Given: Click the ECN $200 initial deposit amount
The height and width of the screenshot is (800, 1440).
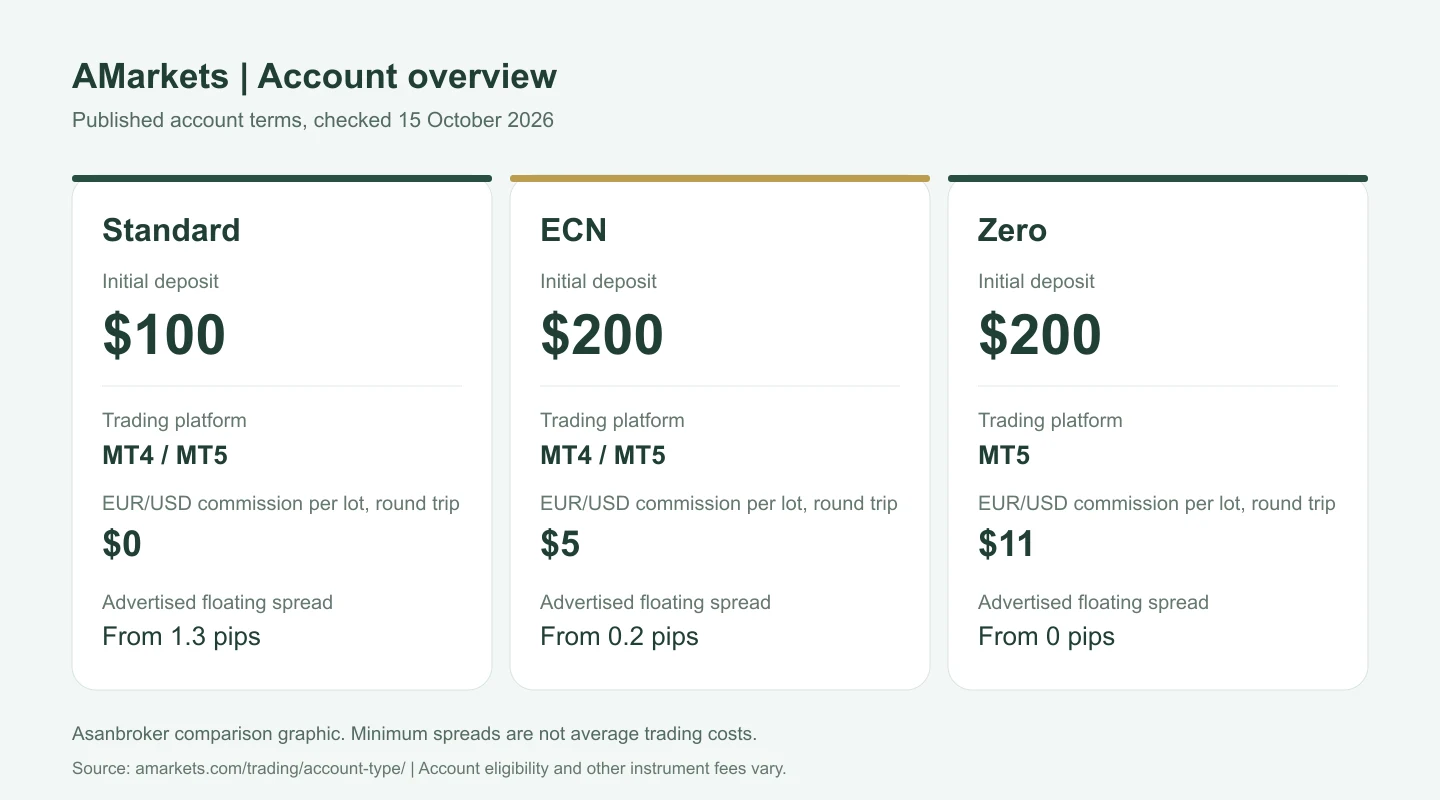Looking at the screenshot, I should point(602,335).
